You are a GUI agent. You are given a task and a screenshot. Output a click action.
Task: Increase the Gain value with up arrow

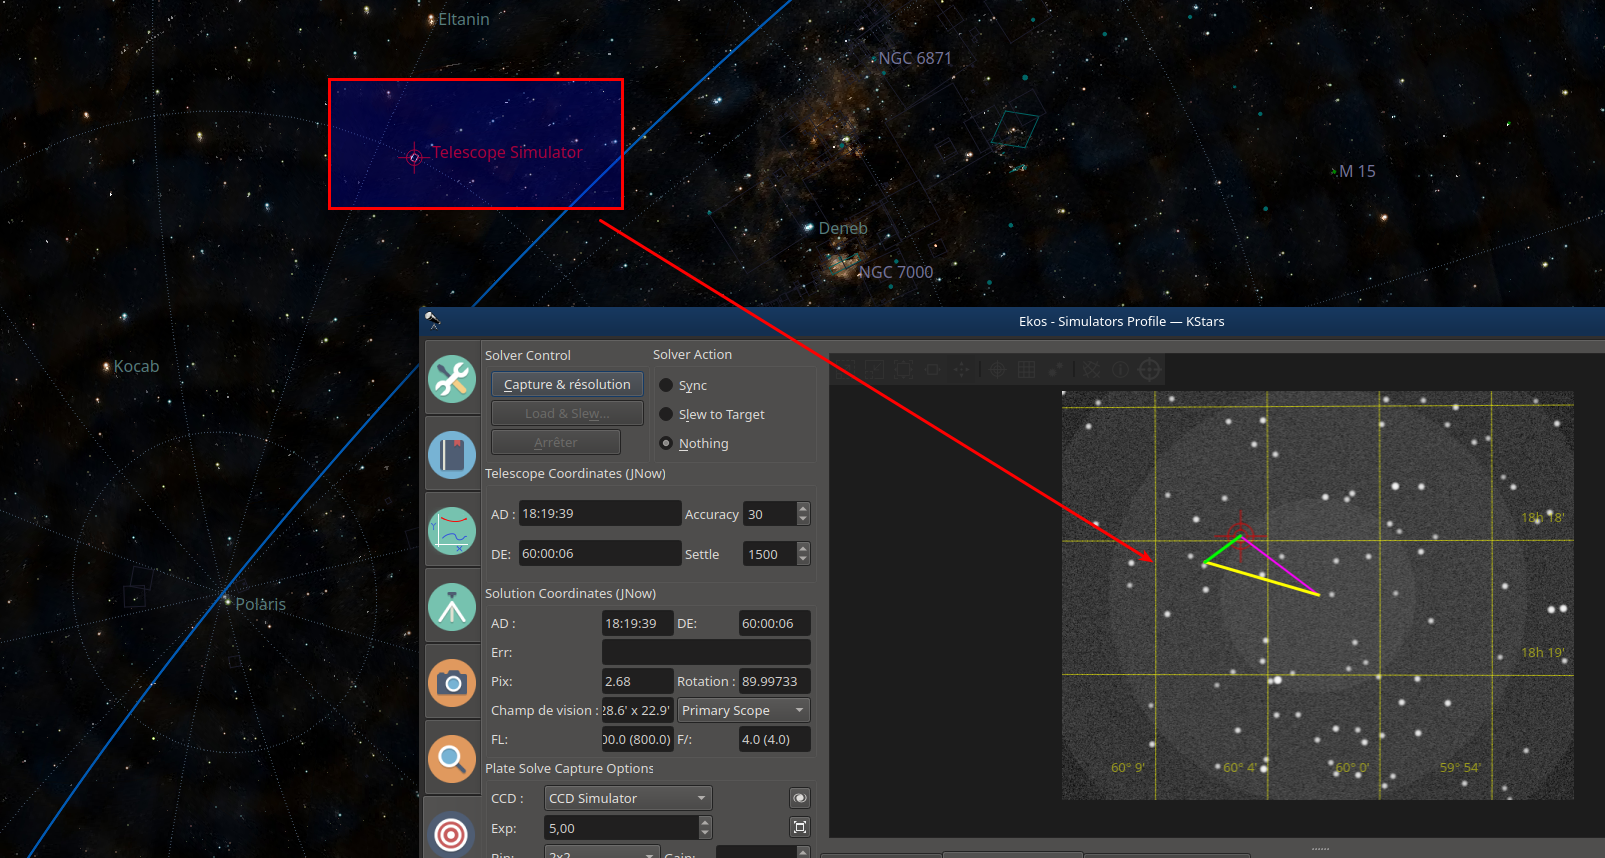click(803, 850)
